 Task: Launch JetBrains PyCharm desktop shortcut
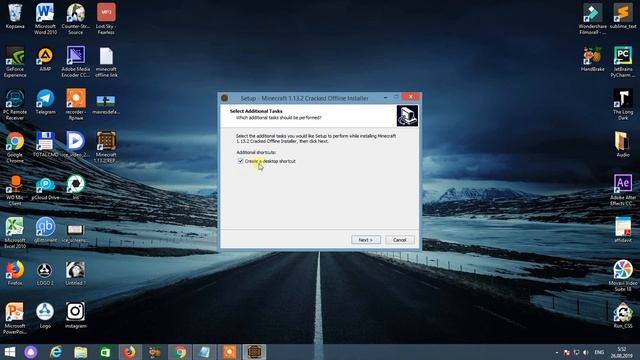pyautogui.click(x=623, y=62)
